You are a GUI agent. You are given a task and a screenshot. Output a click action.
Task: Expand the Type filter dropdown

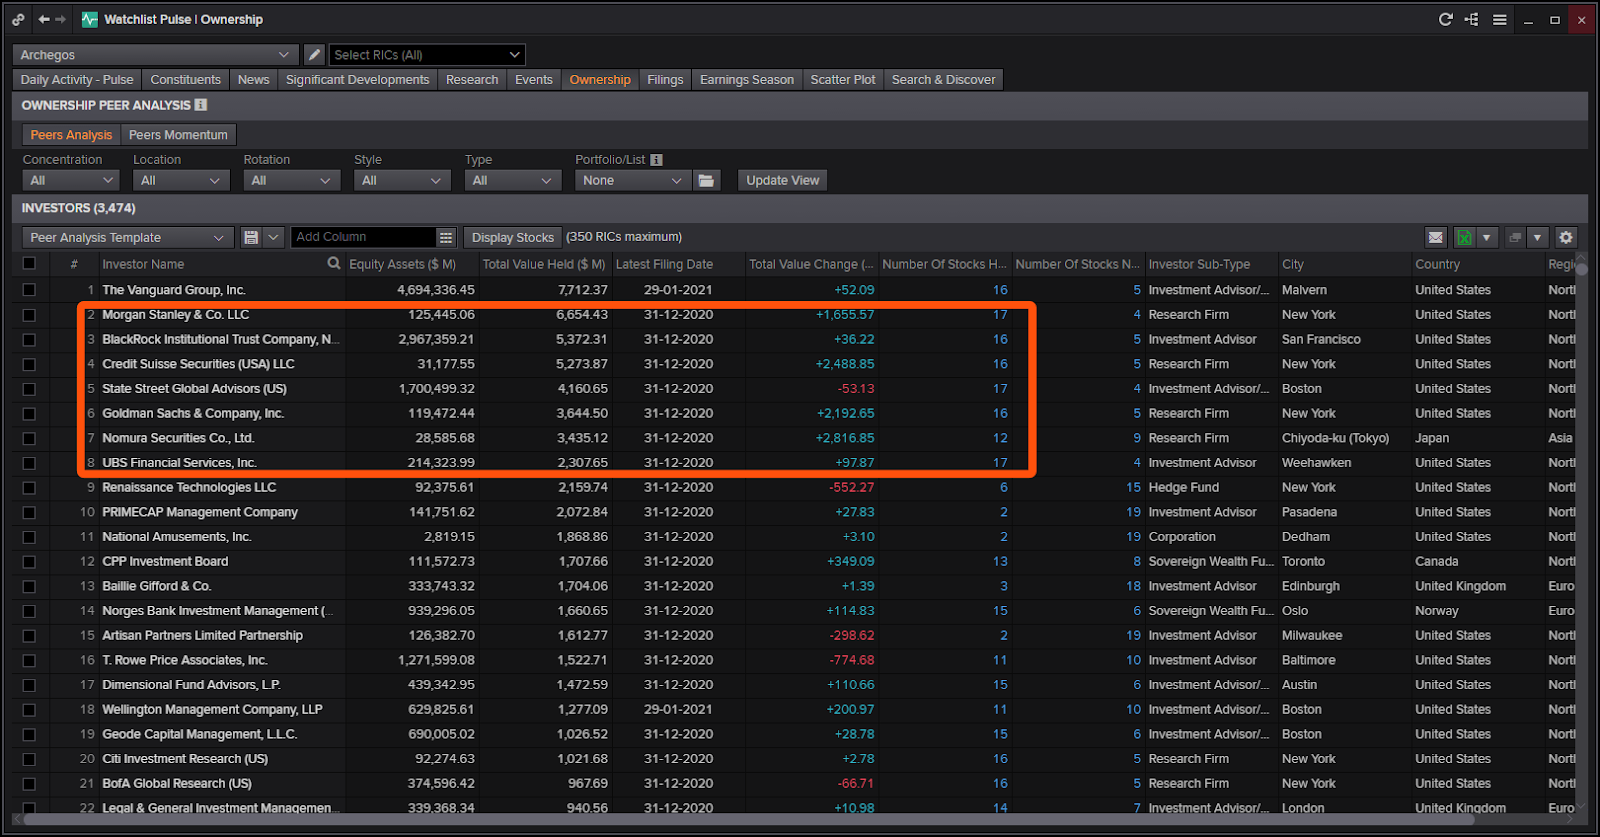(x=512, y=181)
